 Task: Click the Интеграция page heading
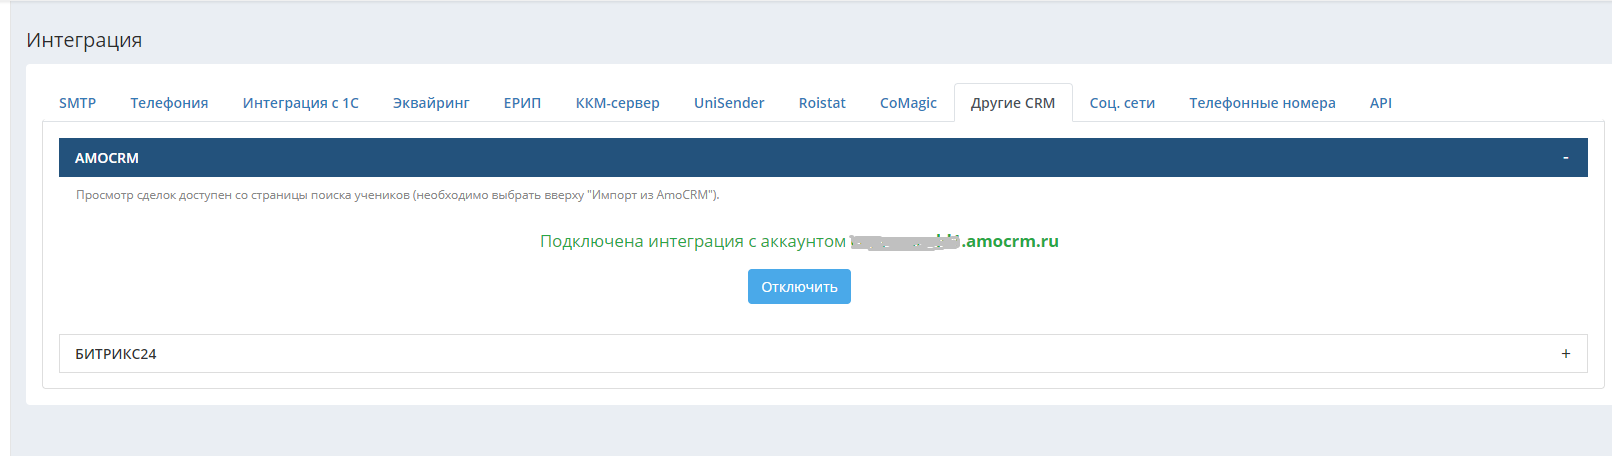84,40
